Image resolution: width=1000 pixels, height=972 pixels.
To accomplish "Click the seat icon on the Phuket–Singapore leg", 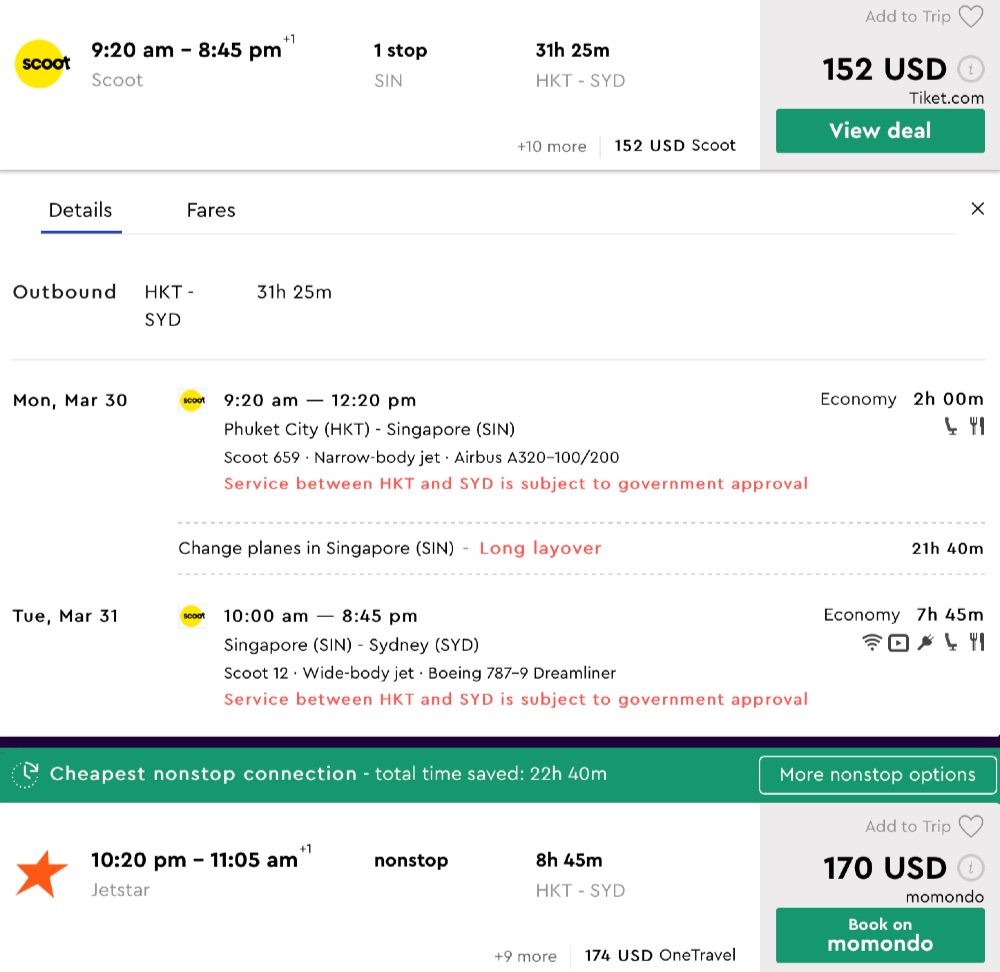I will click(x=951, y=427).
